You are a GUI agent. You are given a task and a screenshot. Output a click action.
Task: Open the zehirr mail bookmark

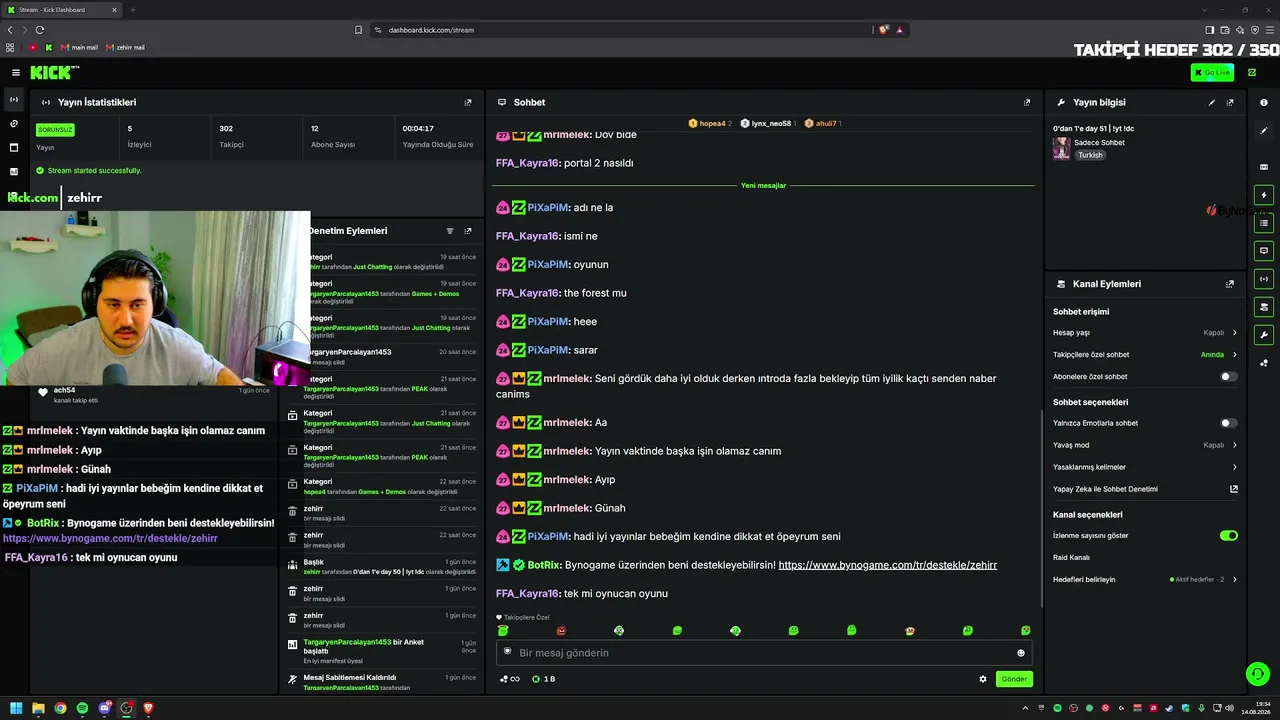coord(125,47)
